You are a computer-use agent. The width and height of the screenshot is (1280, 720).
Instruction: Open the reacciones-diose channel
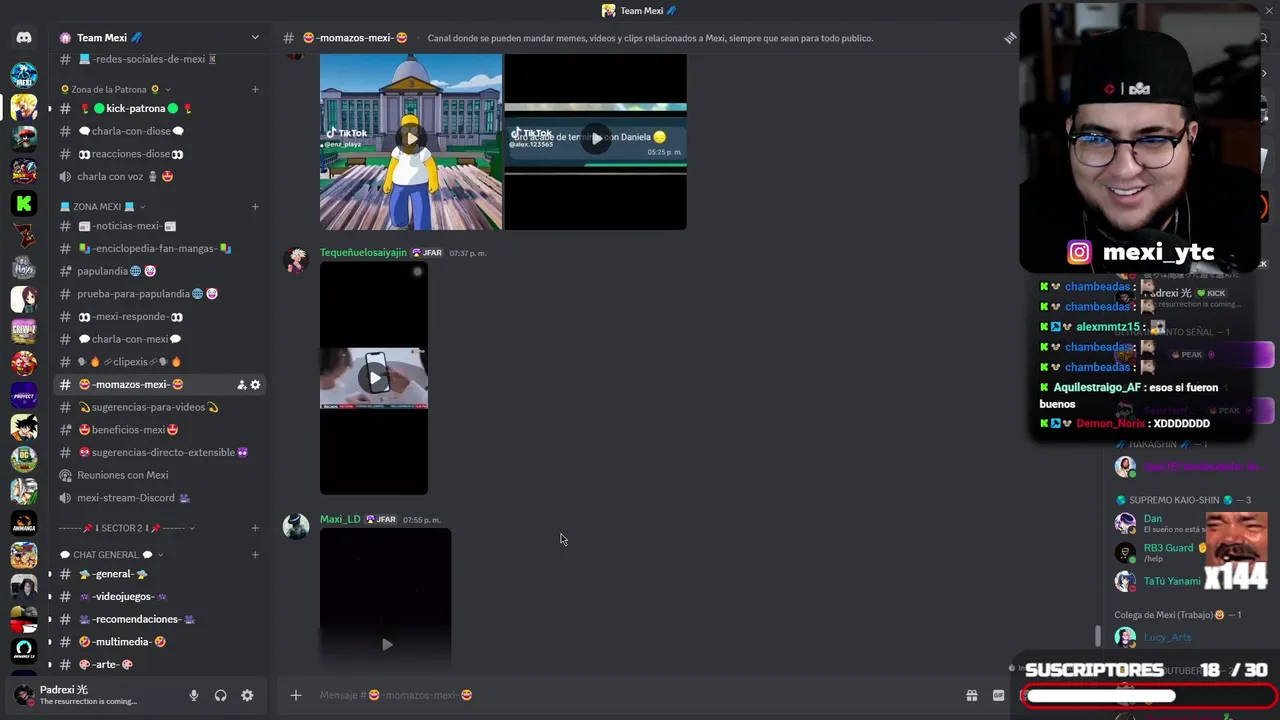(x=158, y=154)
